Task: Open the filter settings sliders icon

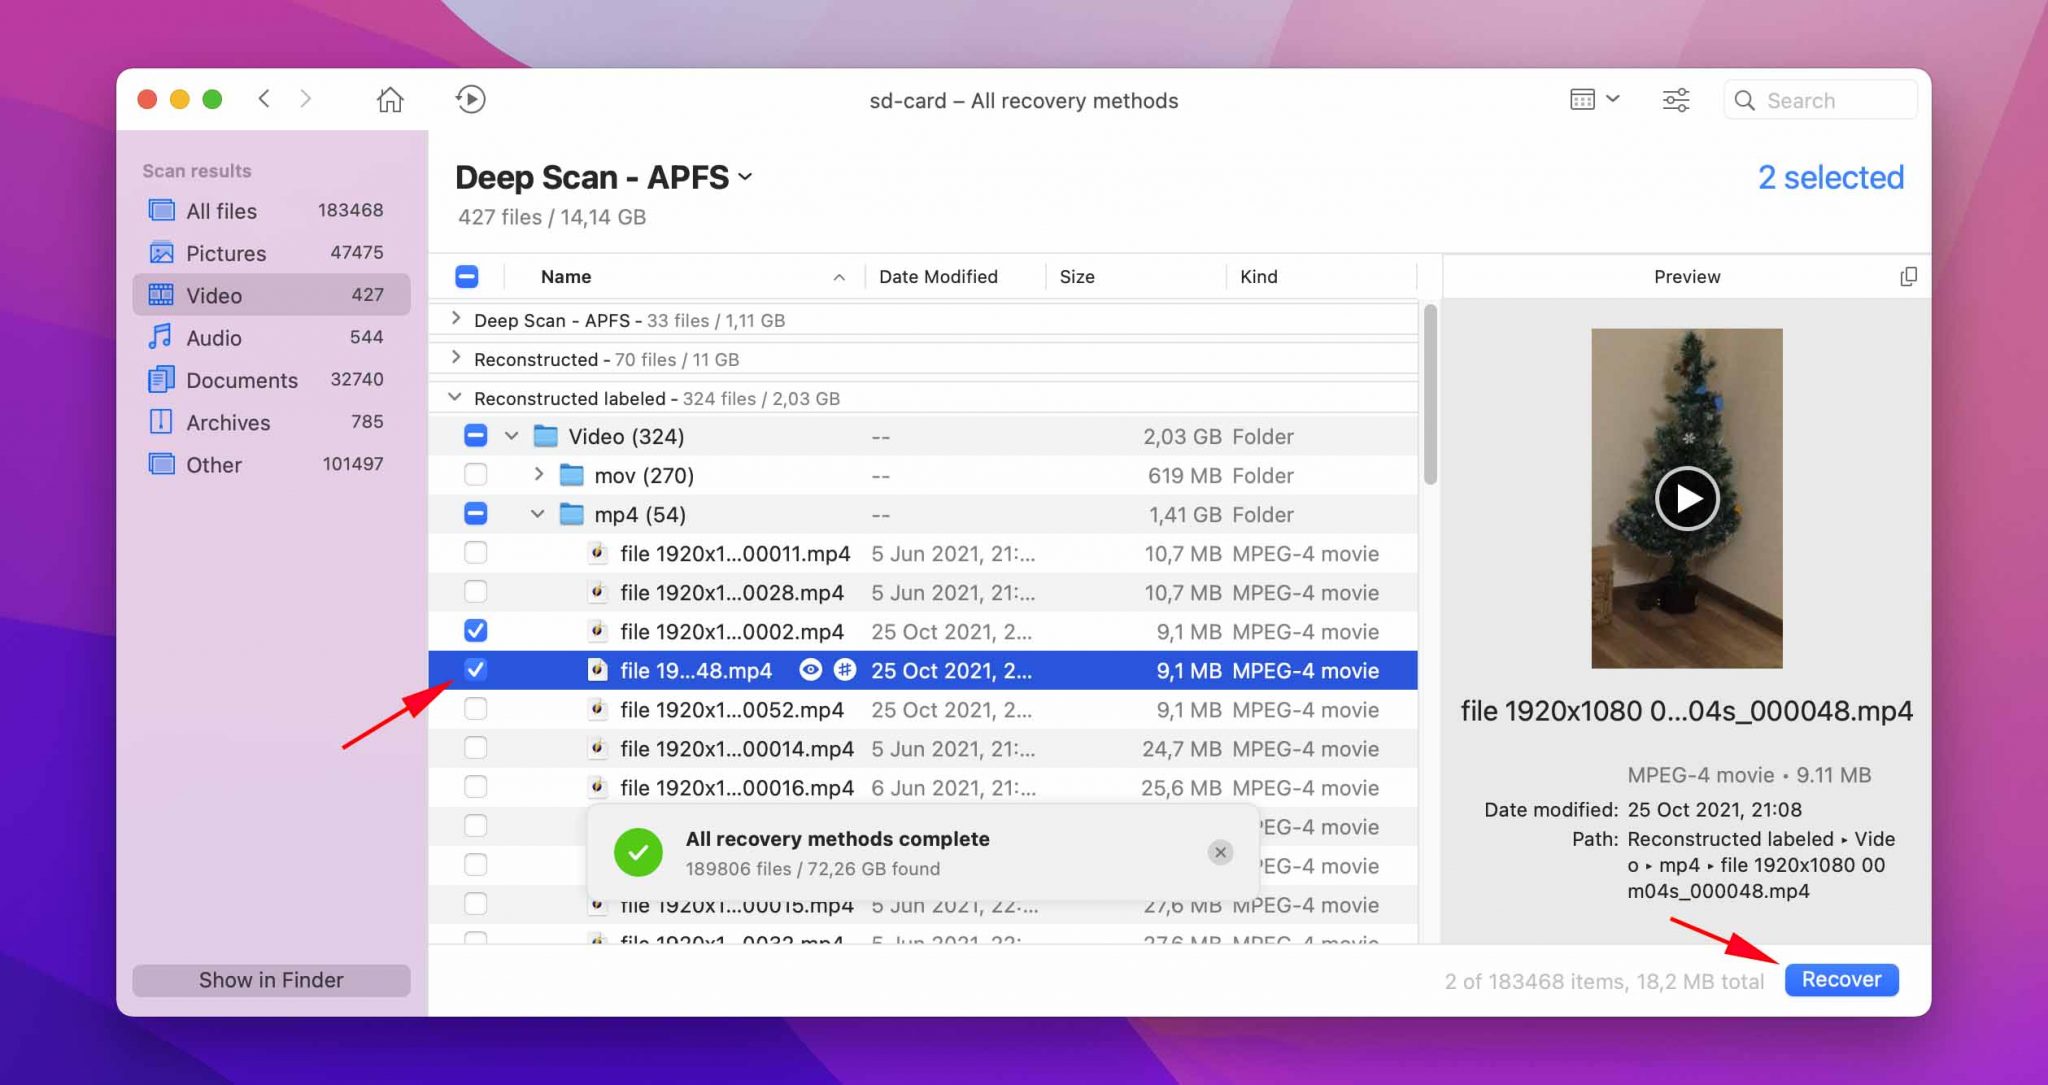Action: tap(1676, 99)
